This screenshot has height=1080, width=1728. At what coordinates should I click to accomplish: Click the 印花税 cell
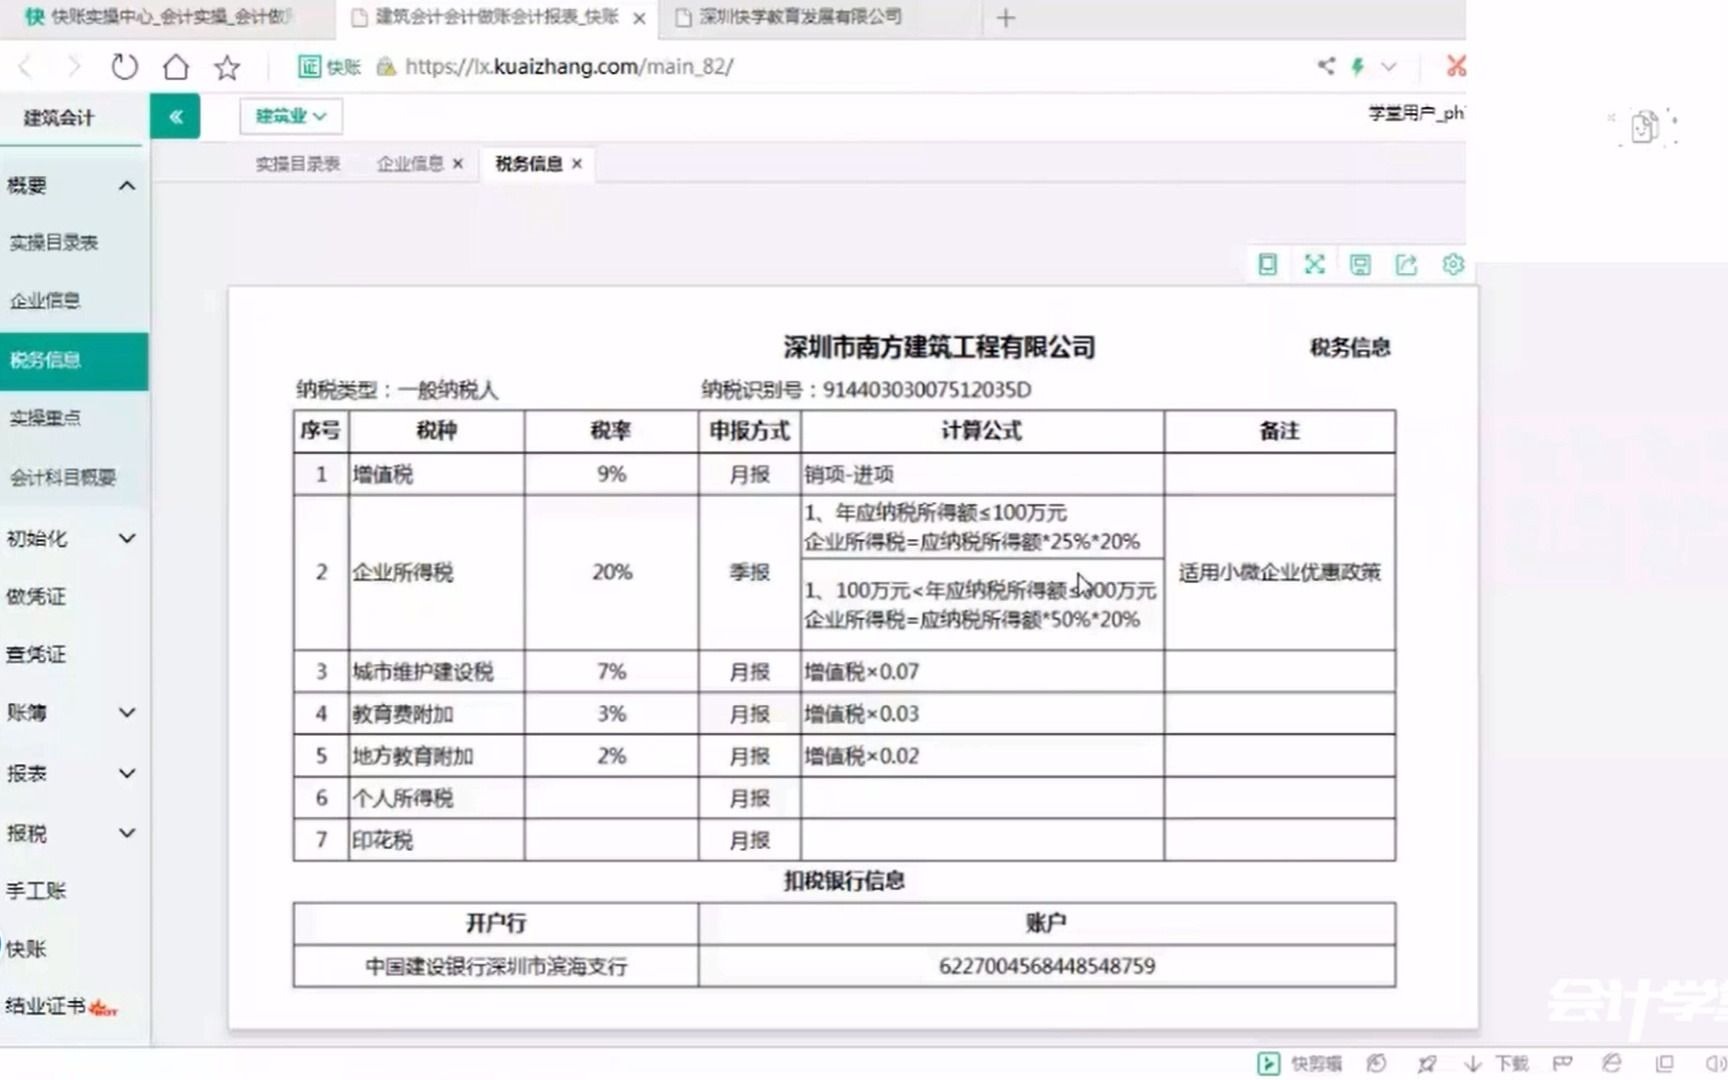436,840
